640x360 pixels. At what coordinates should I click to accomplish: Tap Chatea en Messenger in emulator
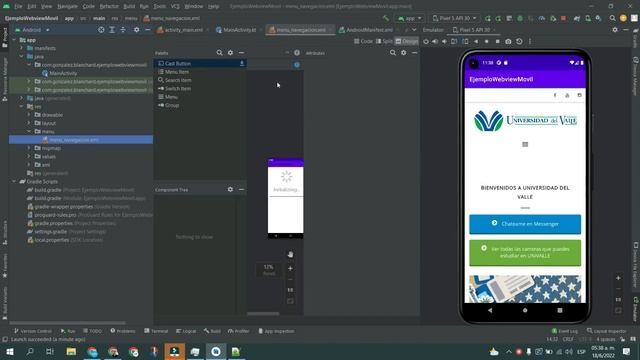pyautogui.click(x=525, y=224)
